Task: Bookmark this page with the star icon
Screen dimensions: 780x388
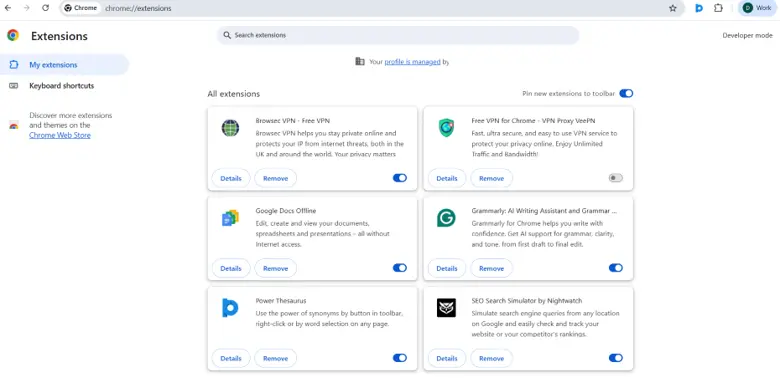Action: pyautogui.click(x=673, y=8)
